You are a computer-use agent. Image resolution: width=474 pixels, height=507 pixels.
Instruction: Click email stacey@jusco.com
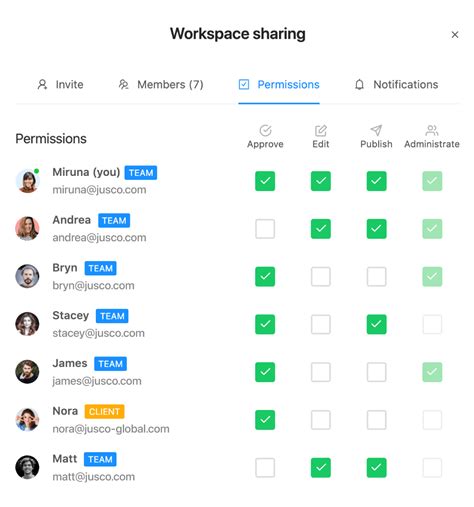99,333
